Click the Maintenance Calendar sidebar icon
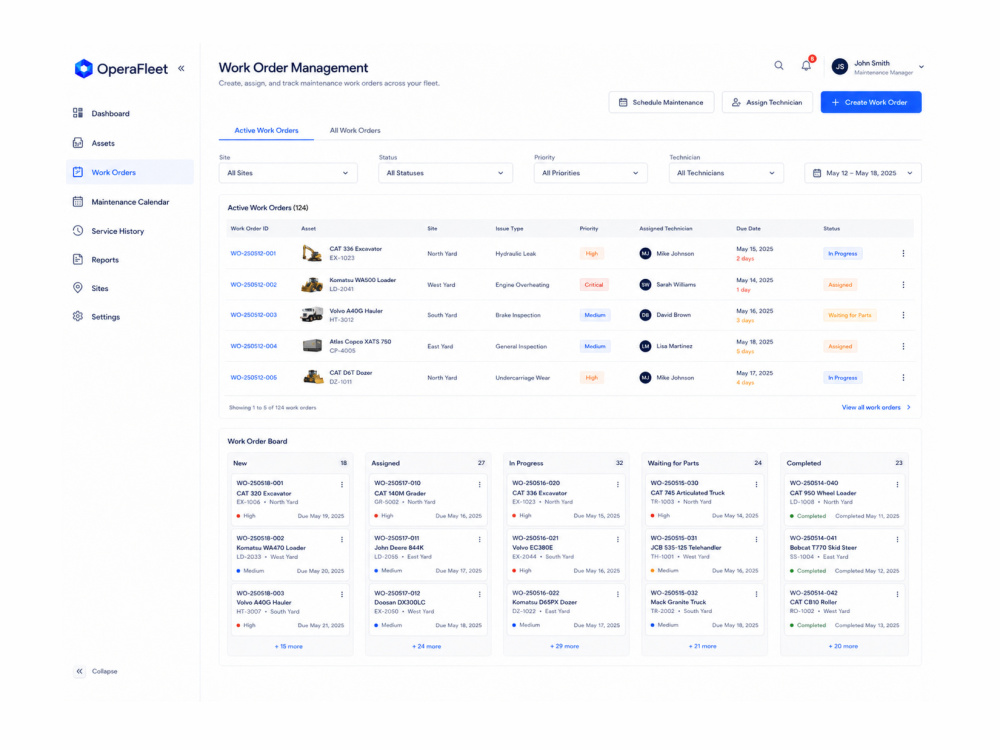The image size is (1000, 750). [78, 202]
